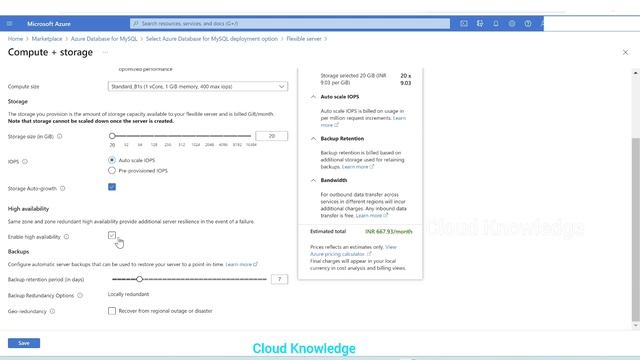Show info tooltip for Backup Redundancy Options
The width and height of the screenshot is (640, 360).
[x=80, y=296]
